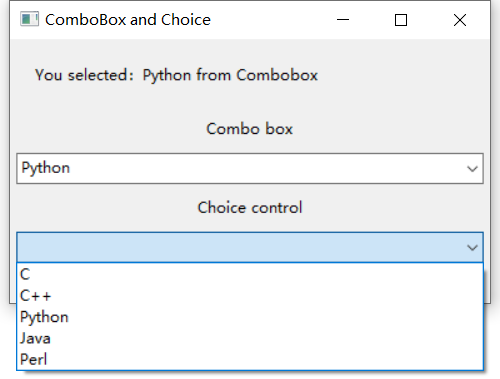
Task: Collapse the Choice control dropdown arrow
Action: [x=472, y=248]
